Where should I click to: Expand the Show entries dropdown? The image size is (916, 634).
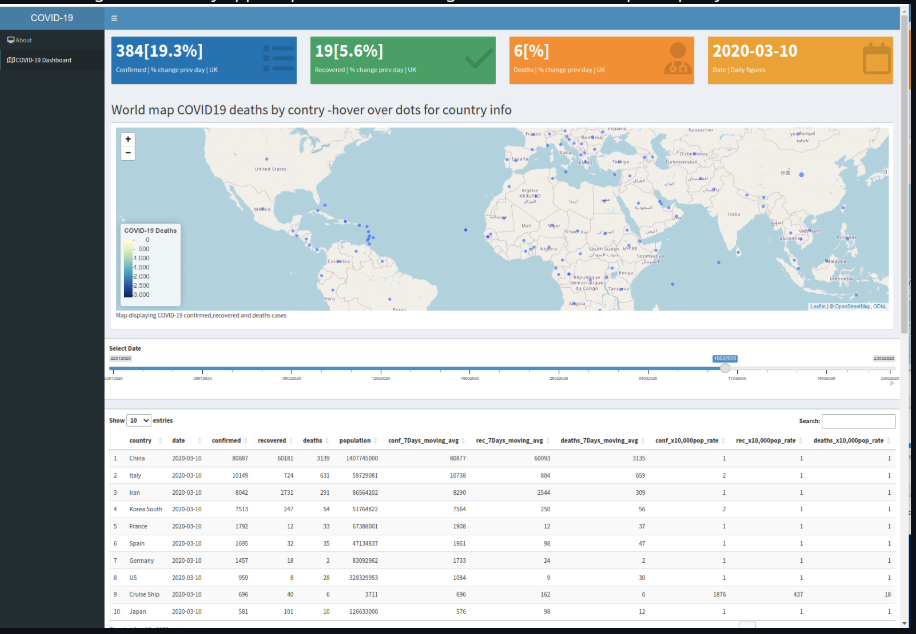pyautogui.click(x=139, y=421)
